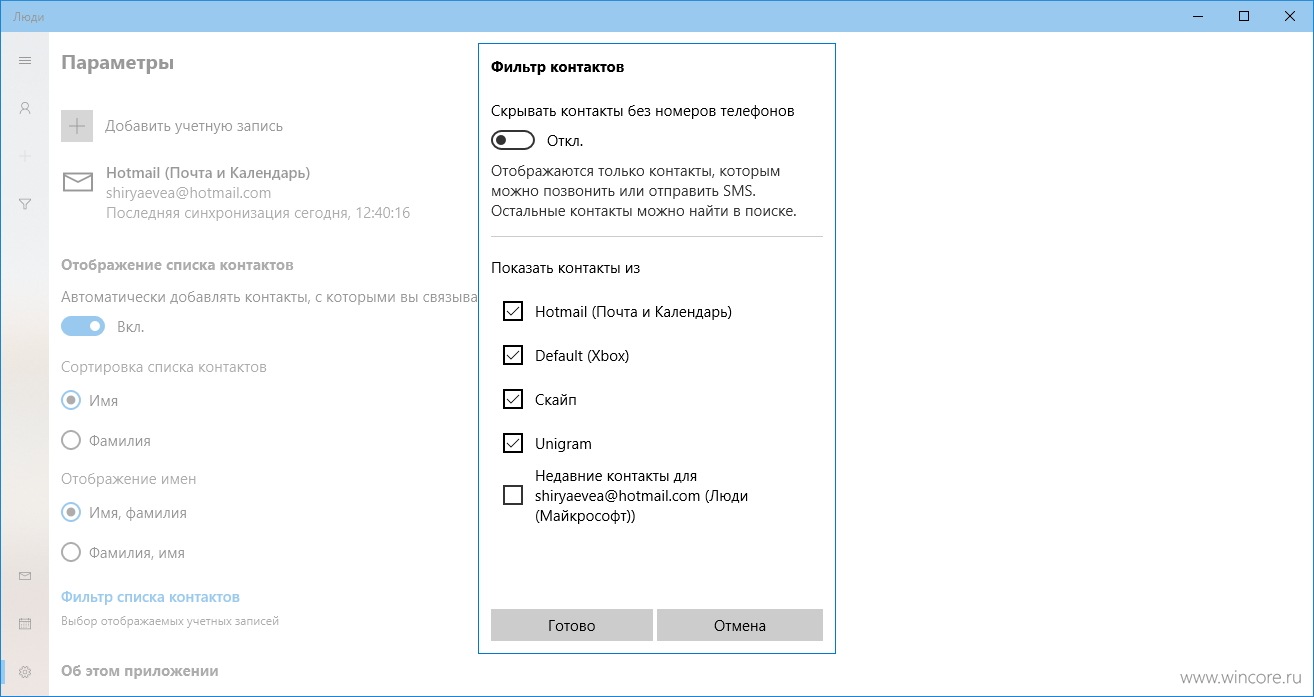Open the filter funnel icon in sidebar
Screen dimensions: 1314x697
click(x=25, y=204)
